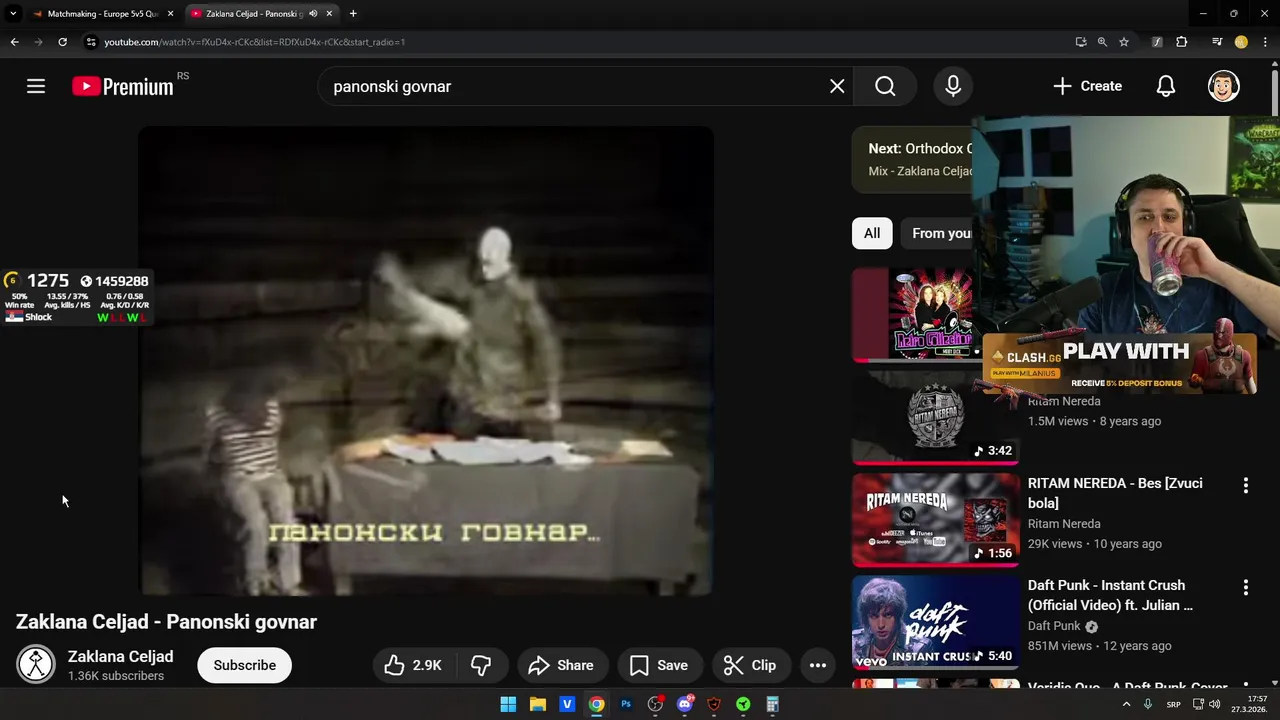The height and width of the screenshot is (720, 1280).
Task: Start voice search with microphone
Action: [953, 86]
